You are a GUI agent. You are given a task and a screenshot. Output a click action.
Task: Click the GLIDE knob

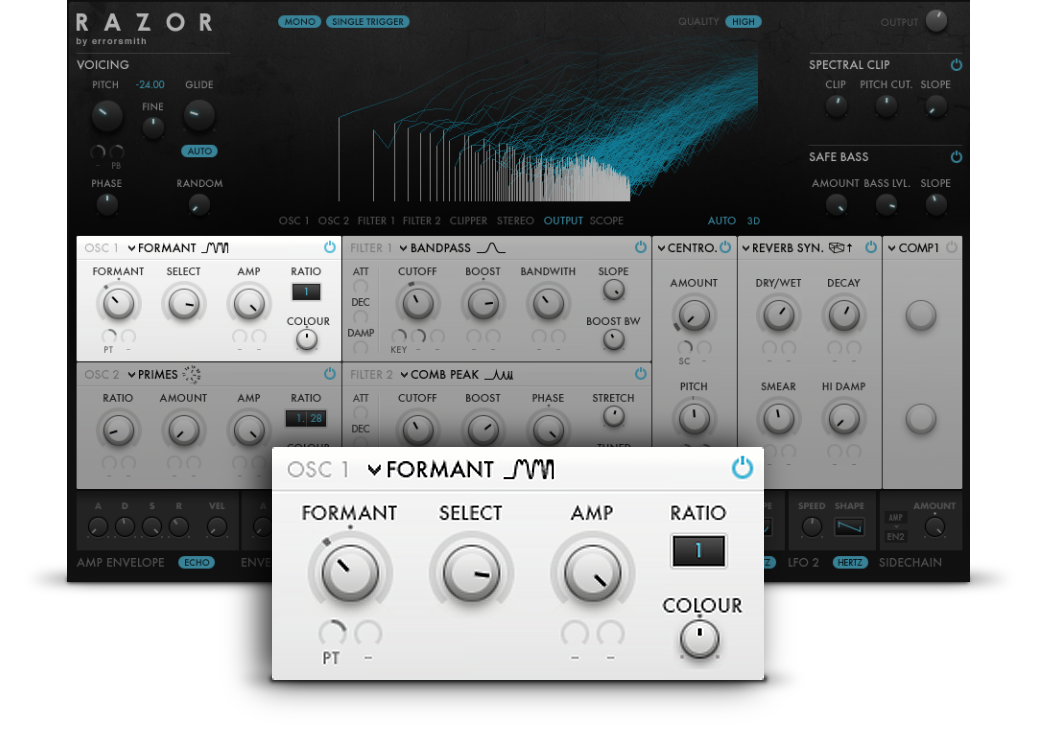tap(198, 115)
